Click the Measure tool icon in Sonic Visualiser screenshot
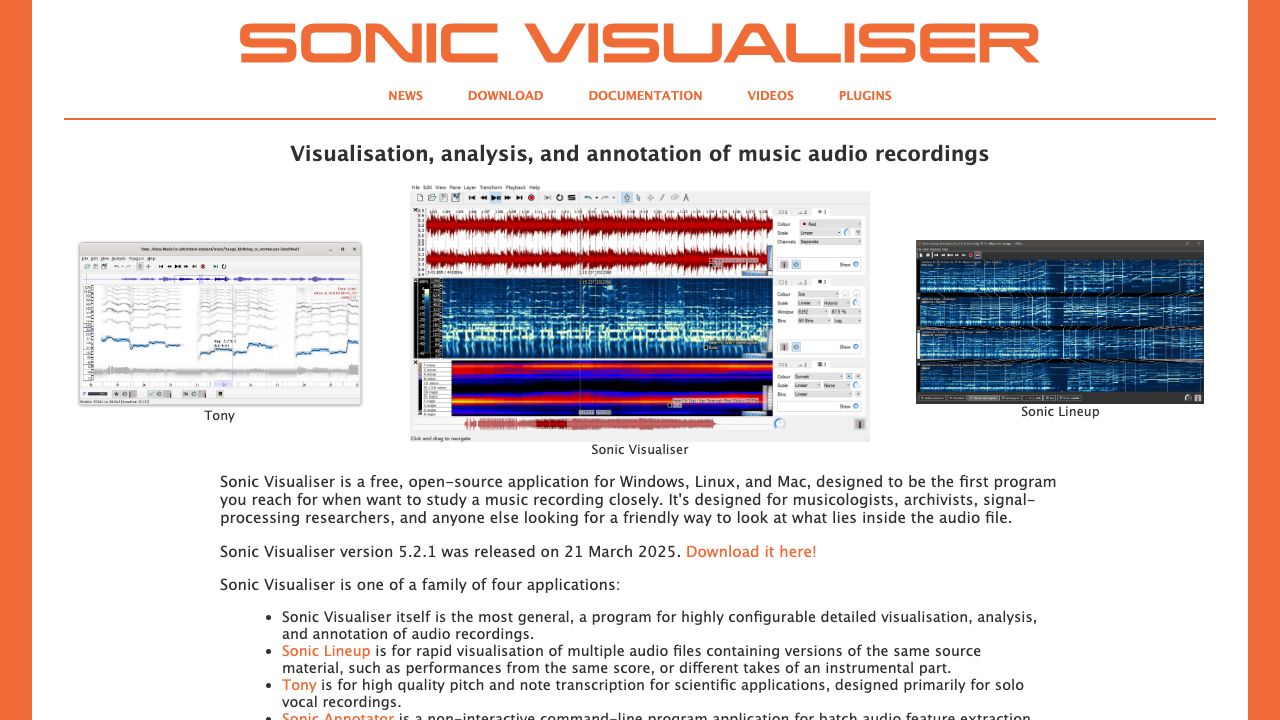Screen dimensions: 1280x720 pos(686,198)
